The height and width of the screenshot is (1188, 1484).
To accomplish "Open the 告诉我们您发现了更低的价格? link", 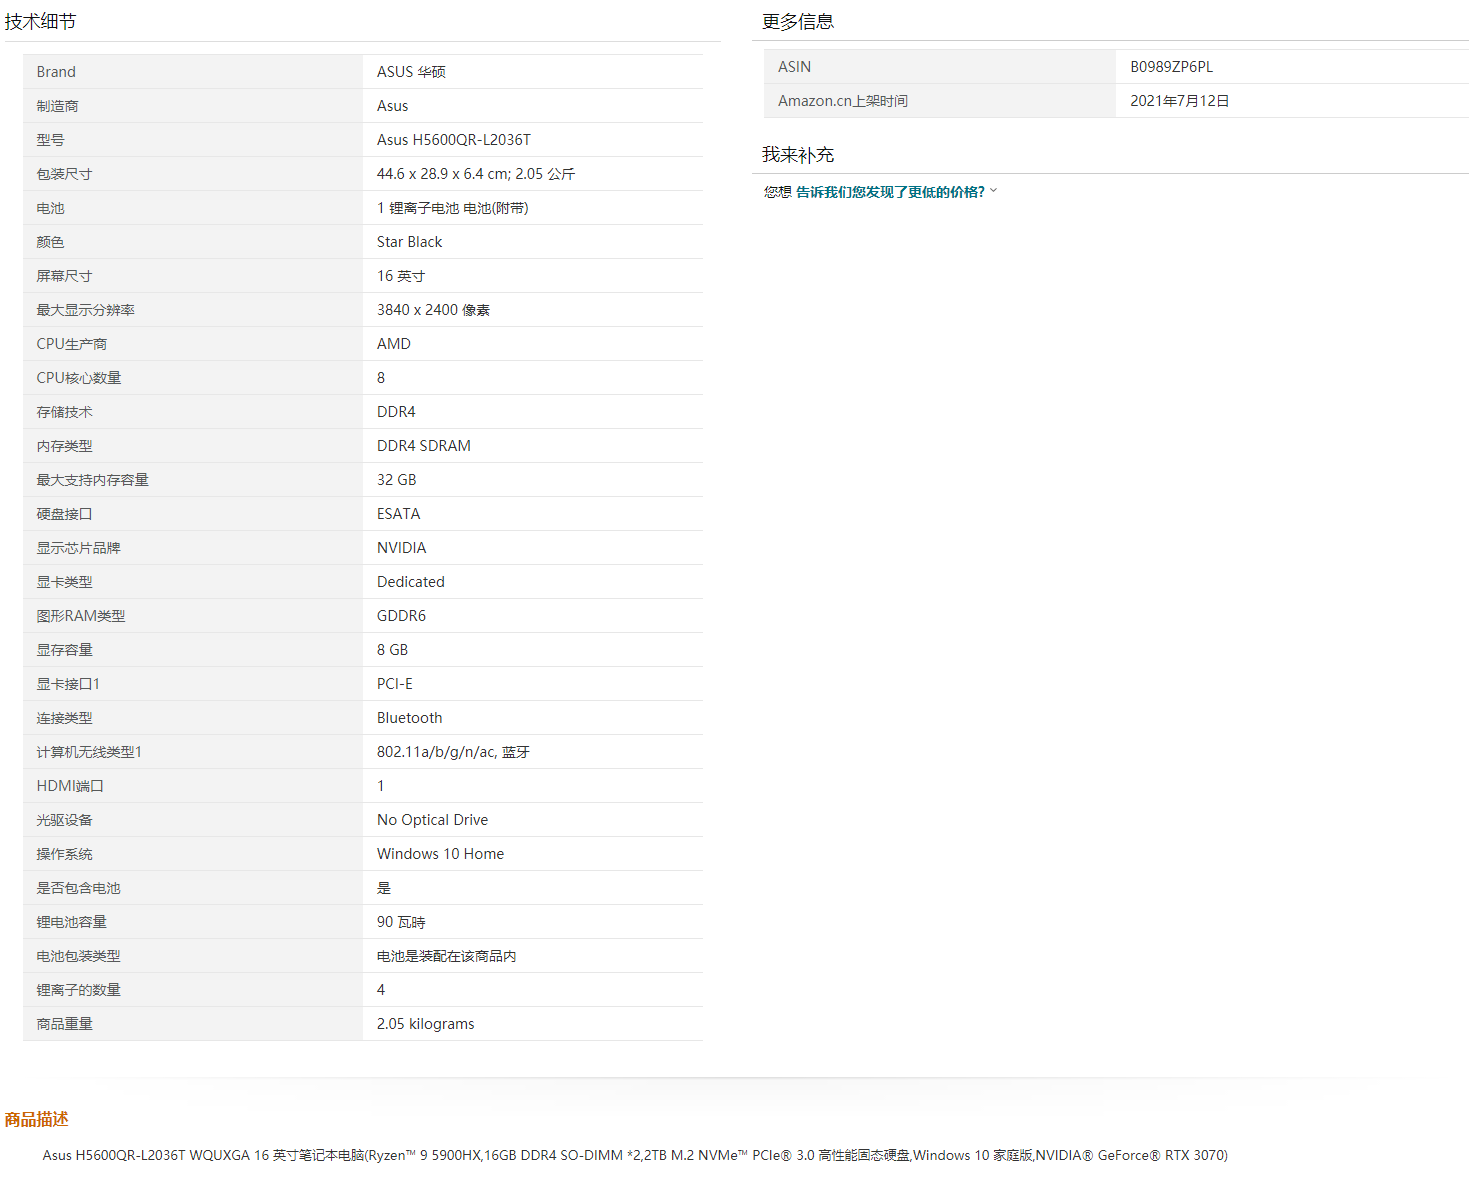I will pos(890,192).
